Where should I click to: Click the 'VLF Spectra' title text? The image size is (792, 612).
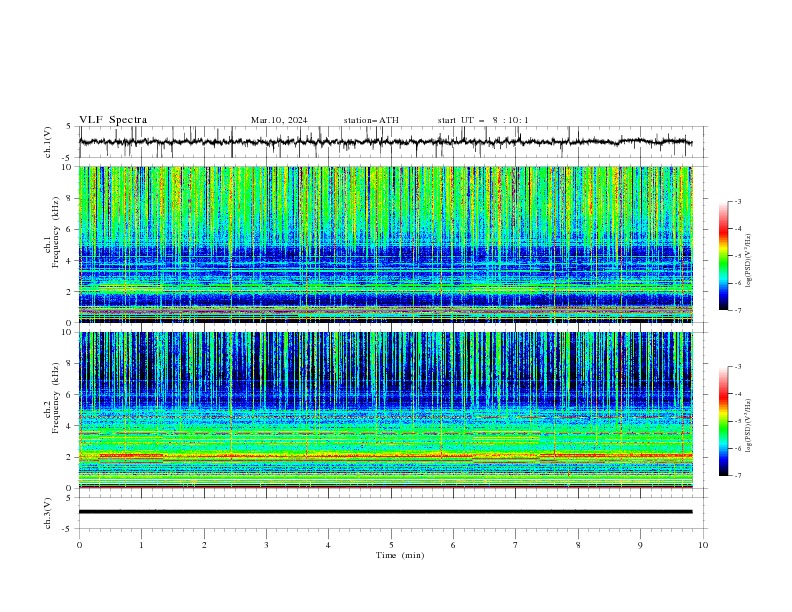(x=113, y=120)
